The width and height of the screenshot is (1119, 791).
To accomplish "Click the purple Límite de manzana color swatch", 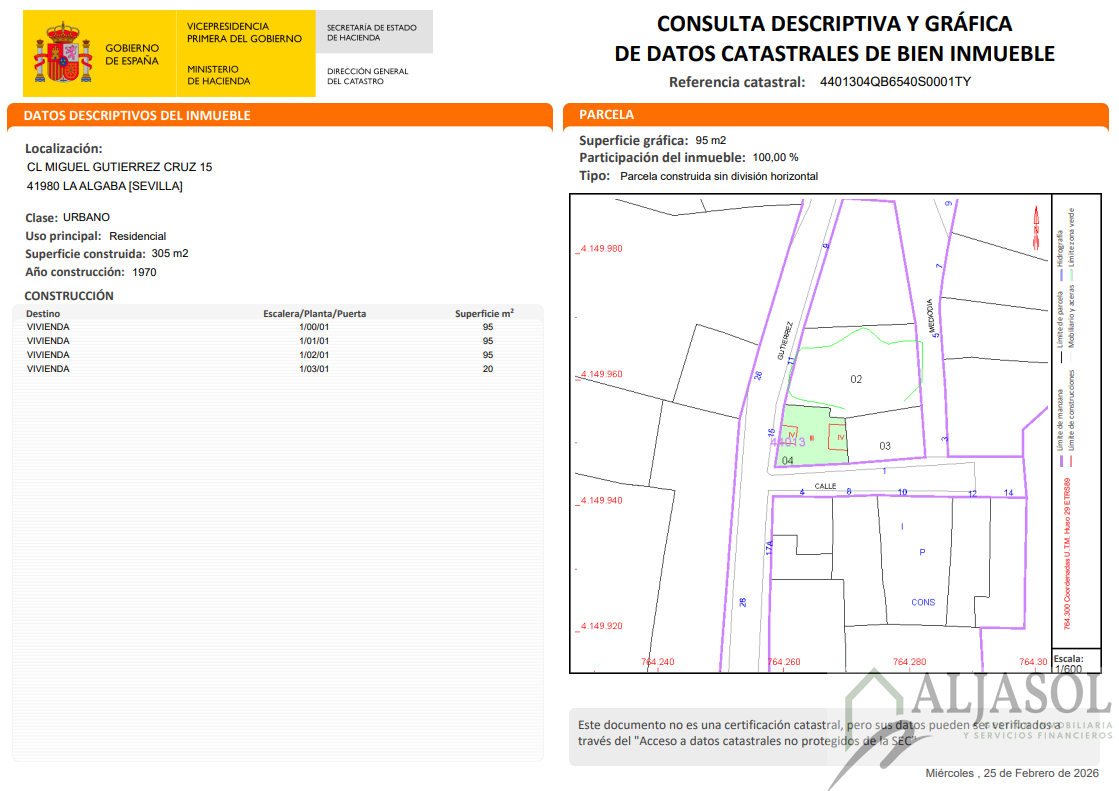I will coord(1061,461).
